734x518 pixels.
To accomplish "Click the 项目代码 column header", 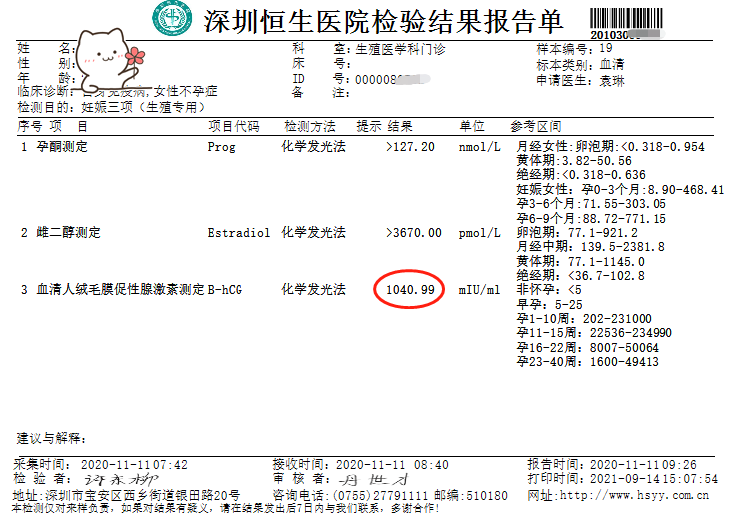I will (234, 126).
